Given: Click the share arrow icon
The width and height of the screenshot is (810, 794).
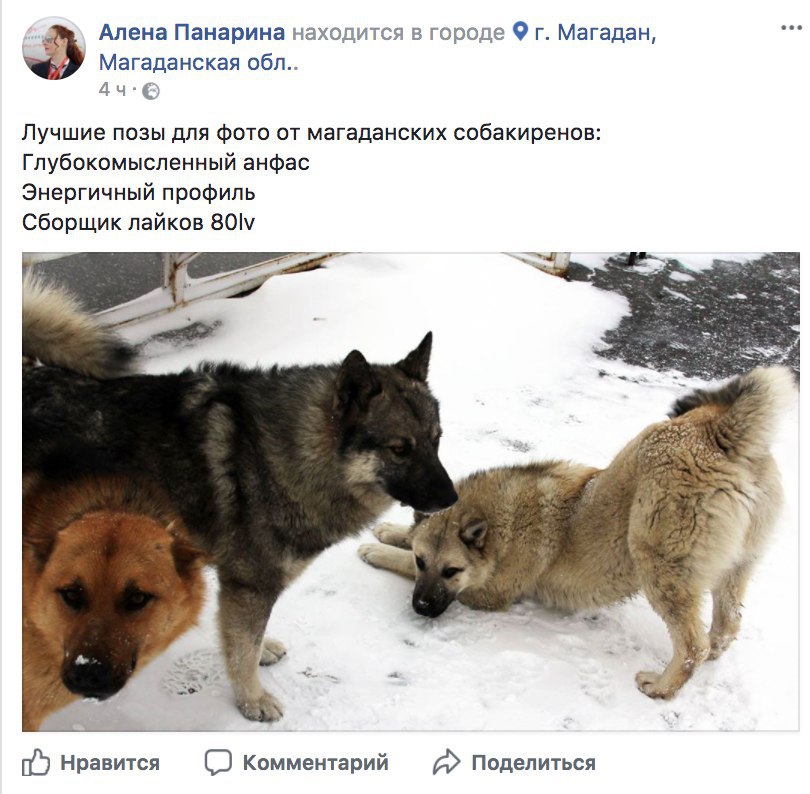Looking at the screenshot, I should [446, 762].
